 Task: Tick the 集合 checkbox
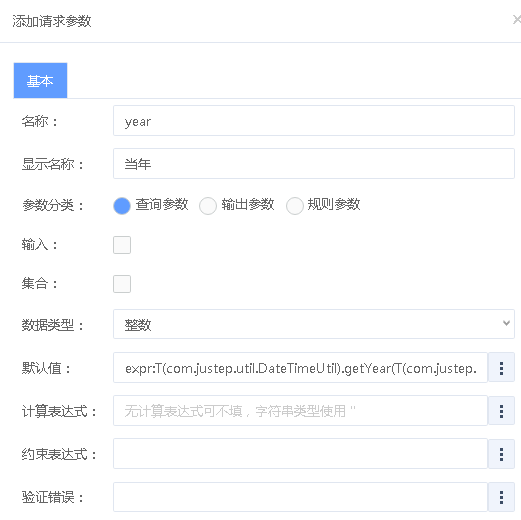(122, 284)
